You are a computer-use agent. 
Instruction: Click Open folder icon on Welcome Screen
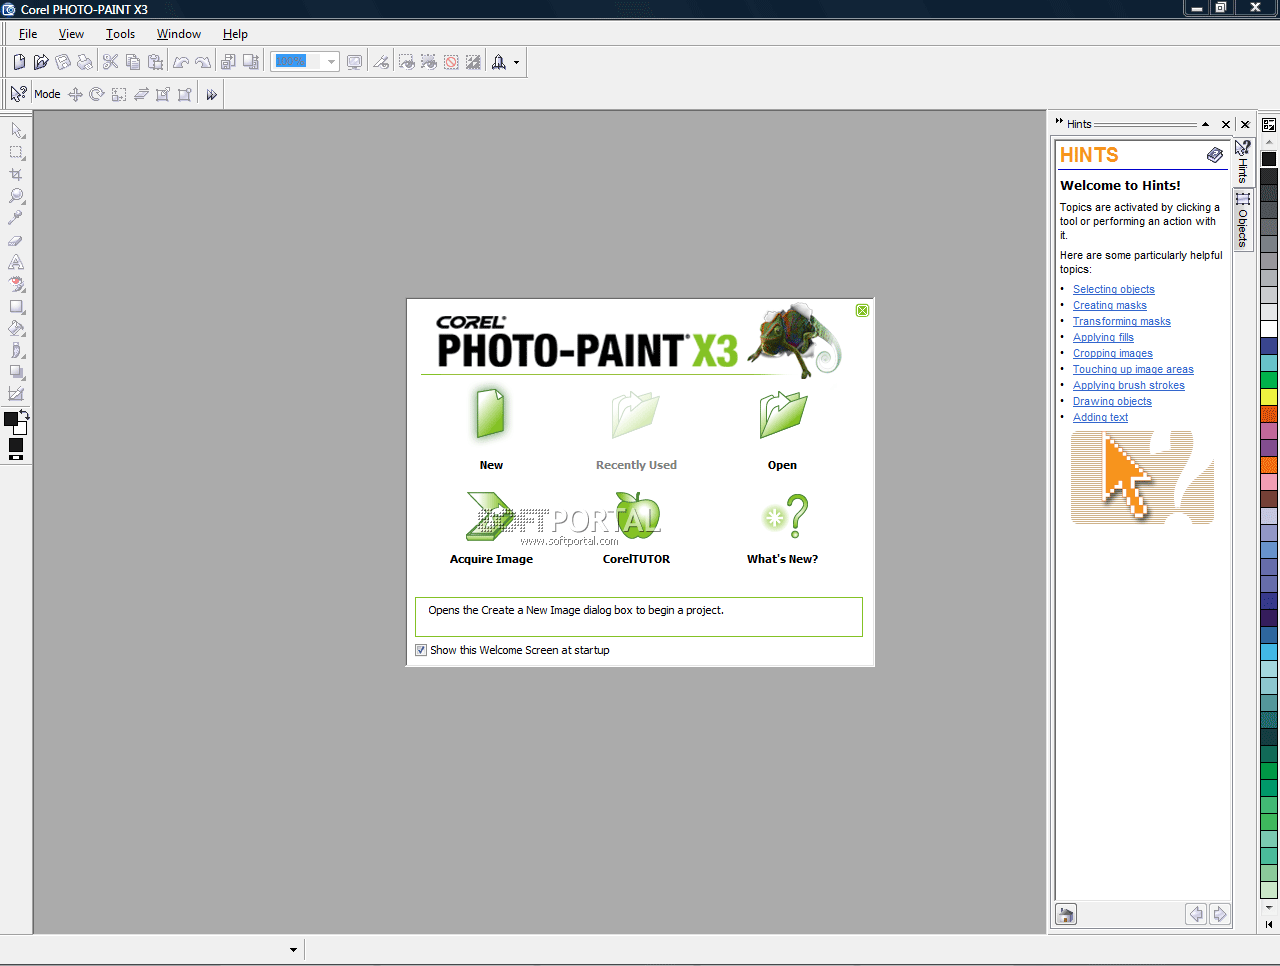(783, 414)
